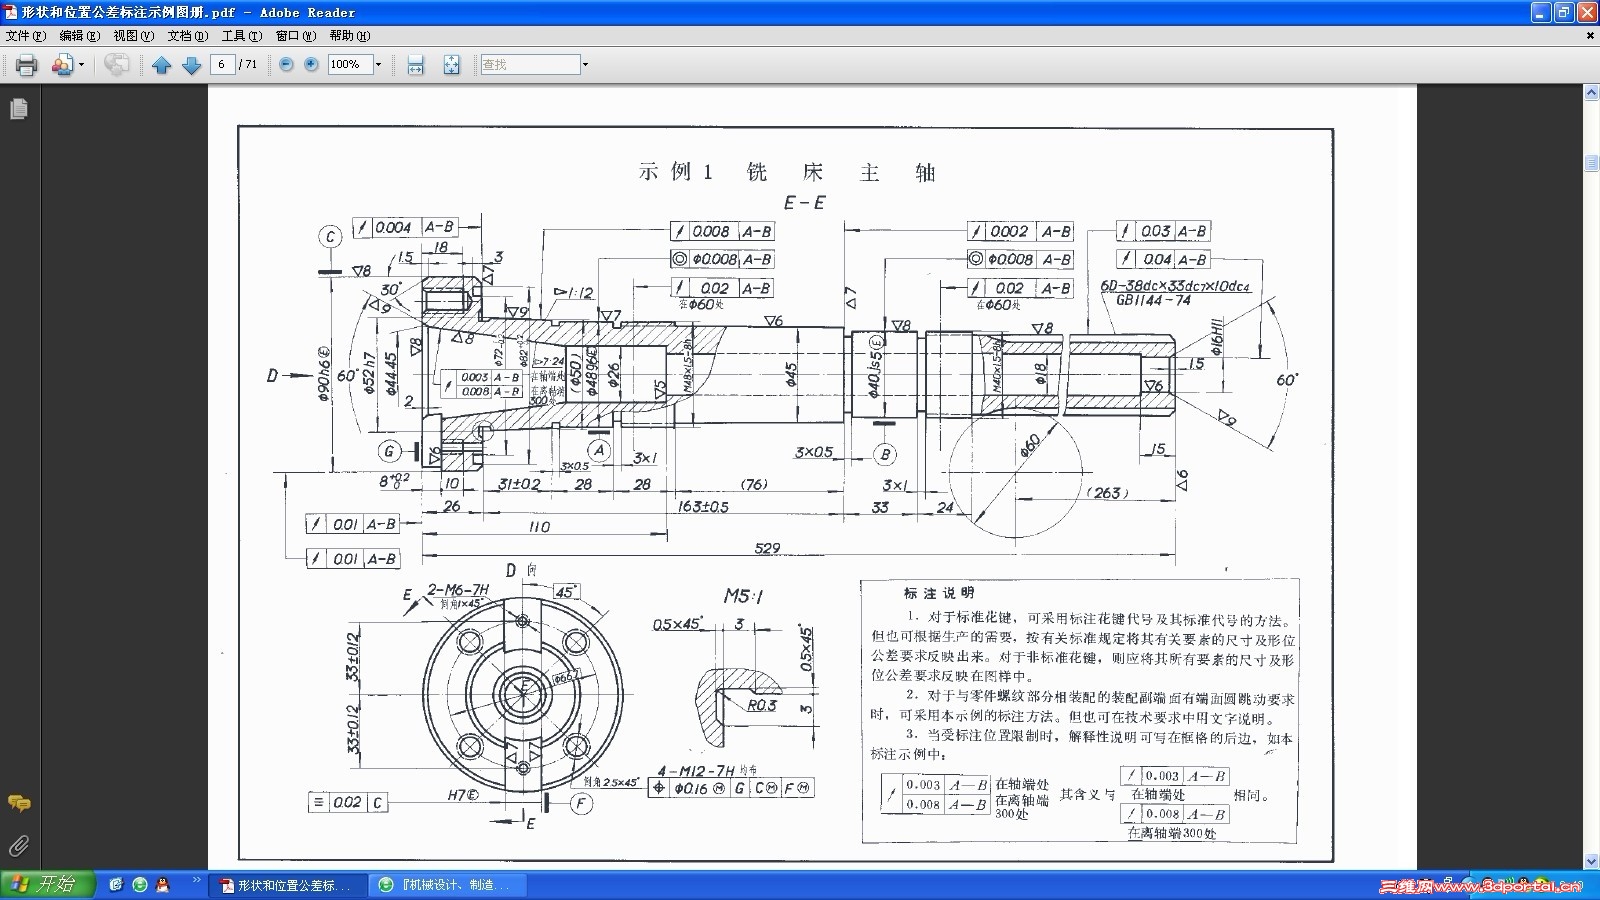This screenshot has width=1600, height=900.
Task: Zoom in with the plus button
Action: pyautogui.click(x=311, y=64)
